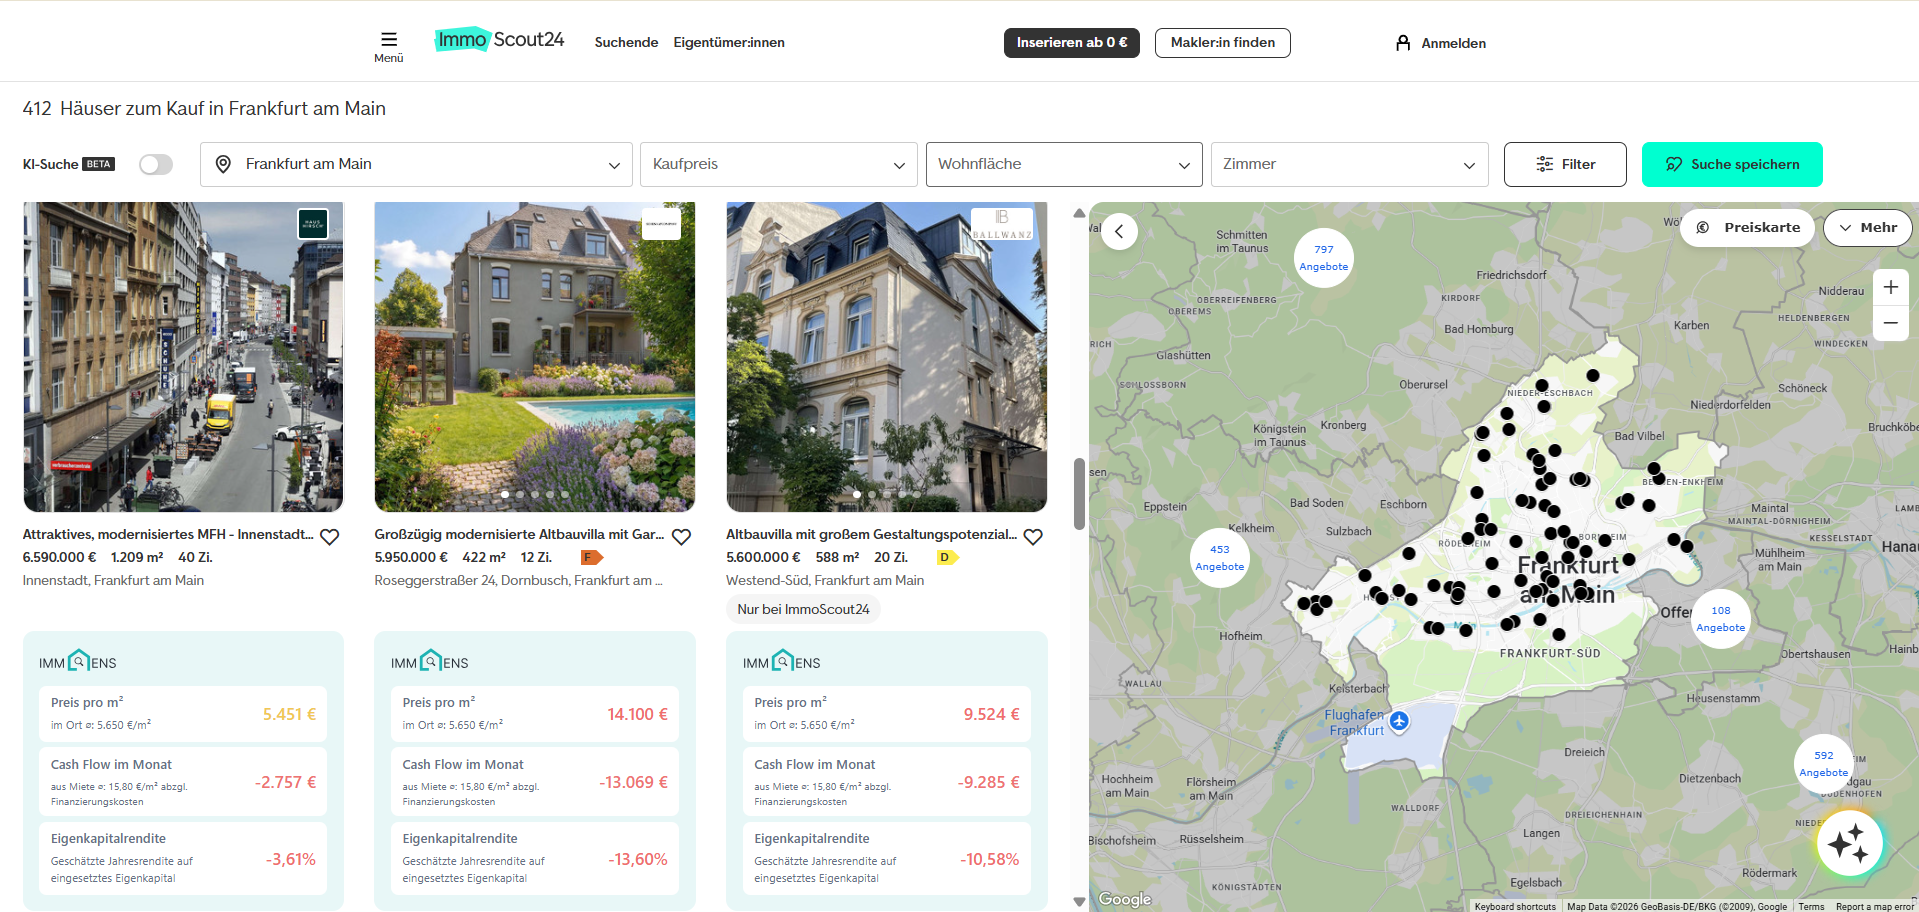Click the Suche speichern button
The image size is (1919, 912).
1732,164
